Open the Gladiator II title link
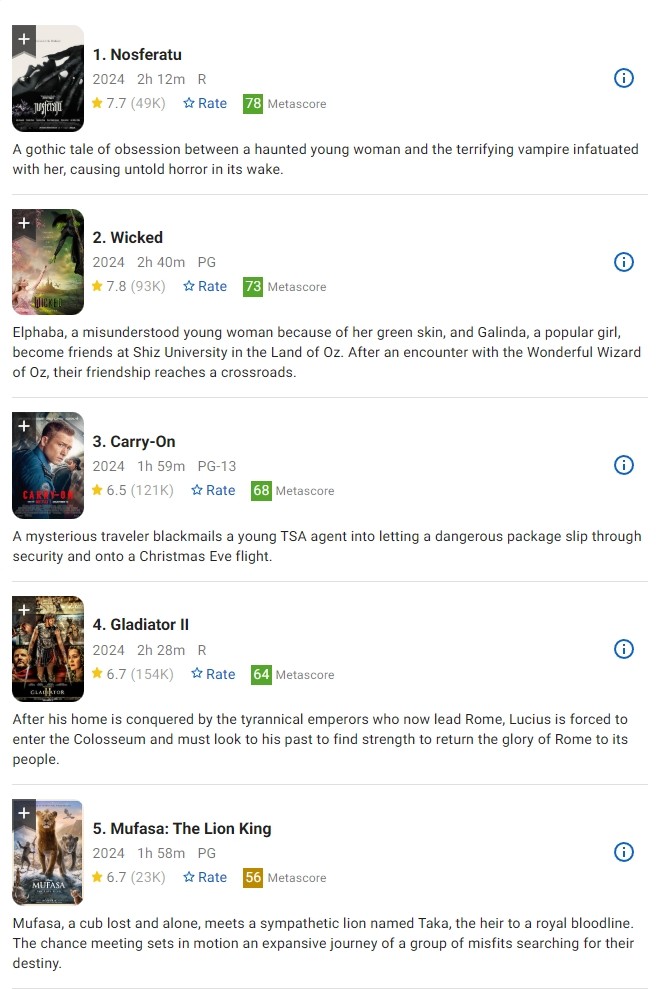The width and height of the screenshot is (656, 989). [141, 624]
